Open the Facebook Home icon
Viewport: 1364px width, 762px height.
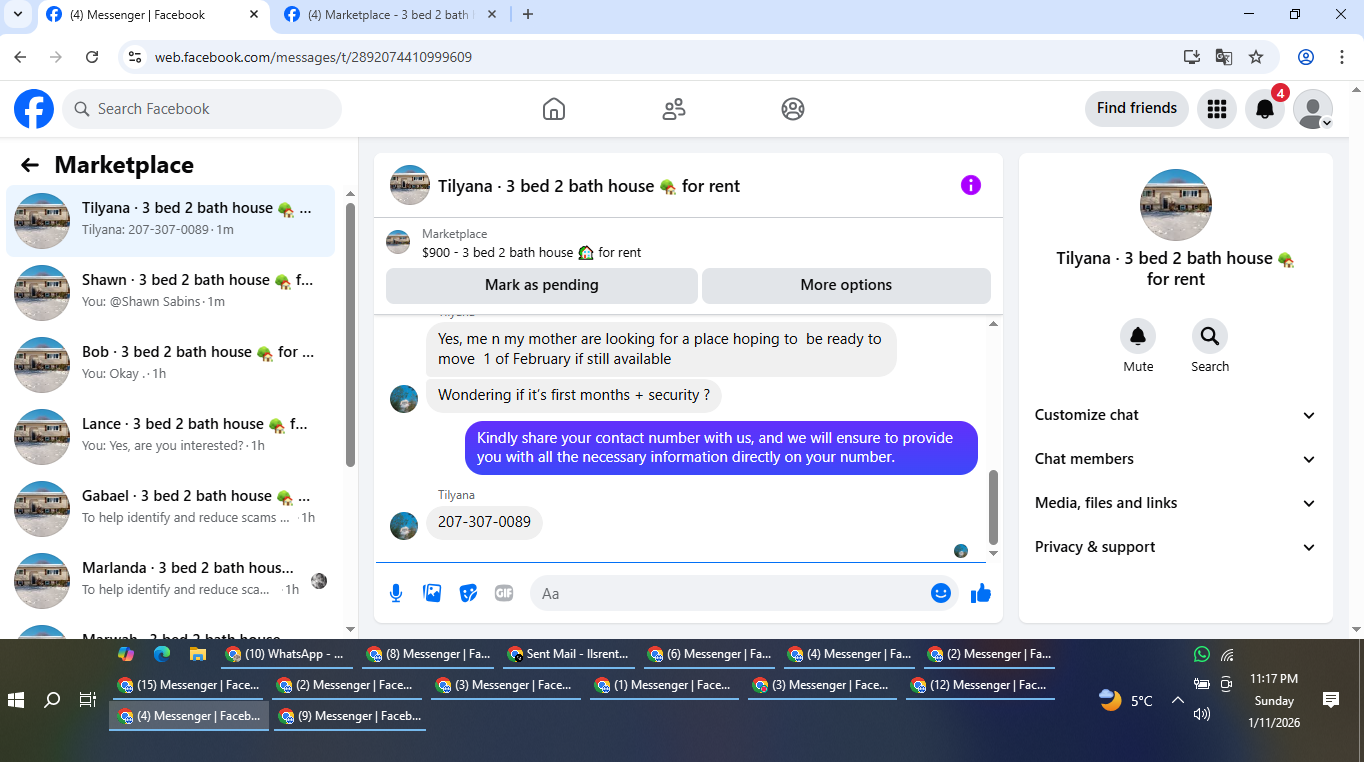[554, 109]
